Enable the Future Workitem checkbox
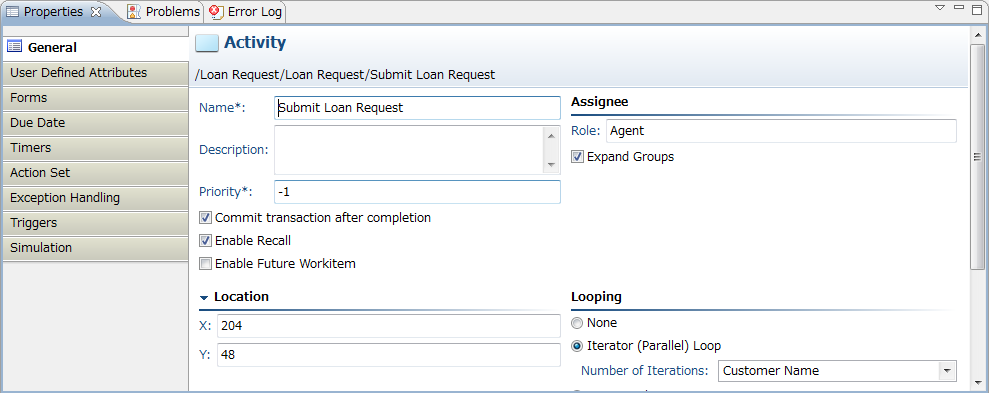This screenshot has width=989, height=393. coord(205,264)
